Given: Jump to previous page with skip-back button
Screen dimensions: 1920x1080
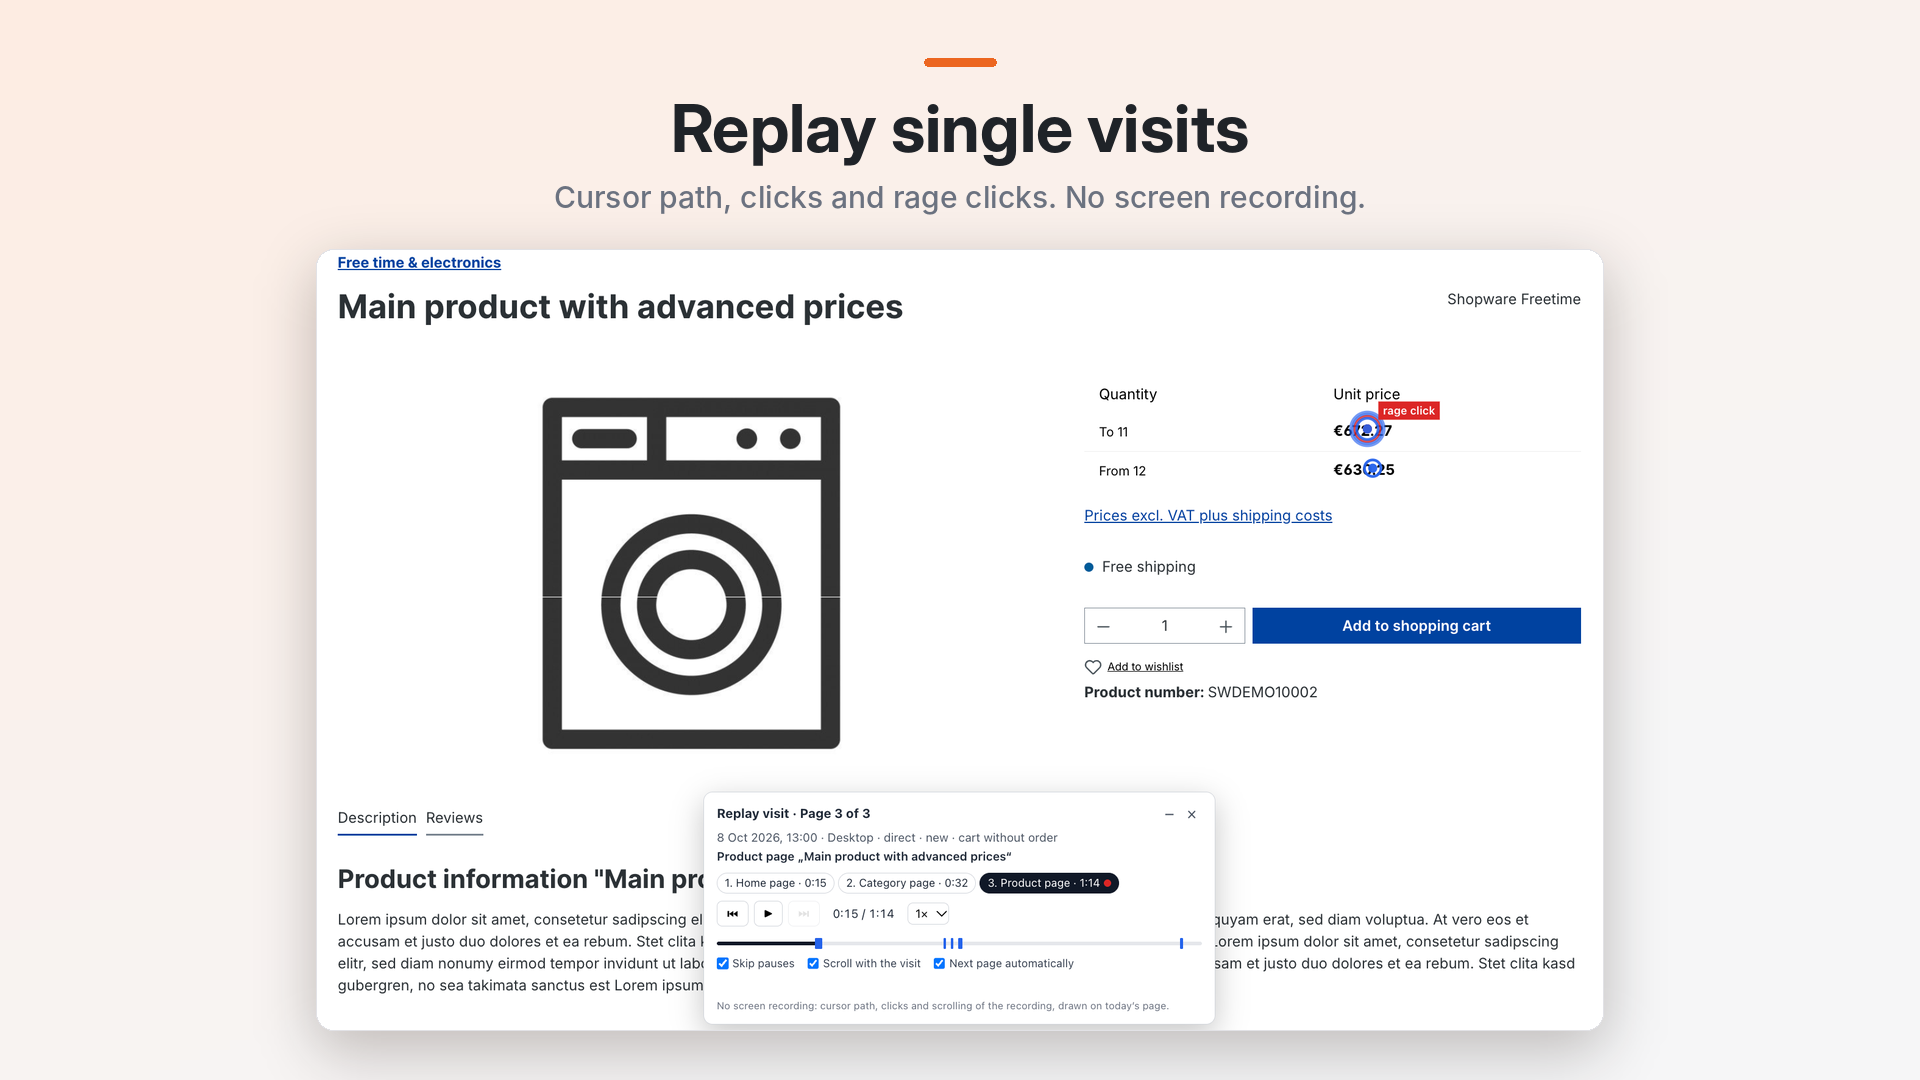Looking at the screenshot, I should [732, 914].
